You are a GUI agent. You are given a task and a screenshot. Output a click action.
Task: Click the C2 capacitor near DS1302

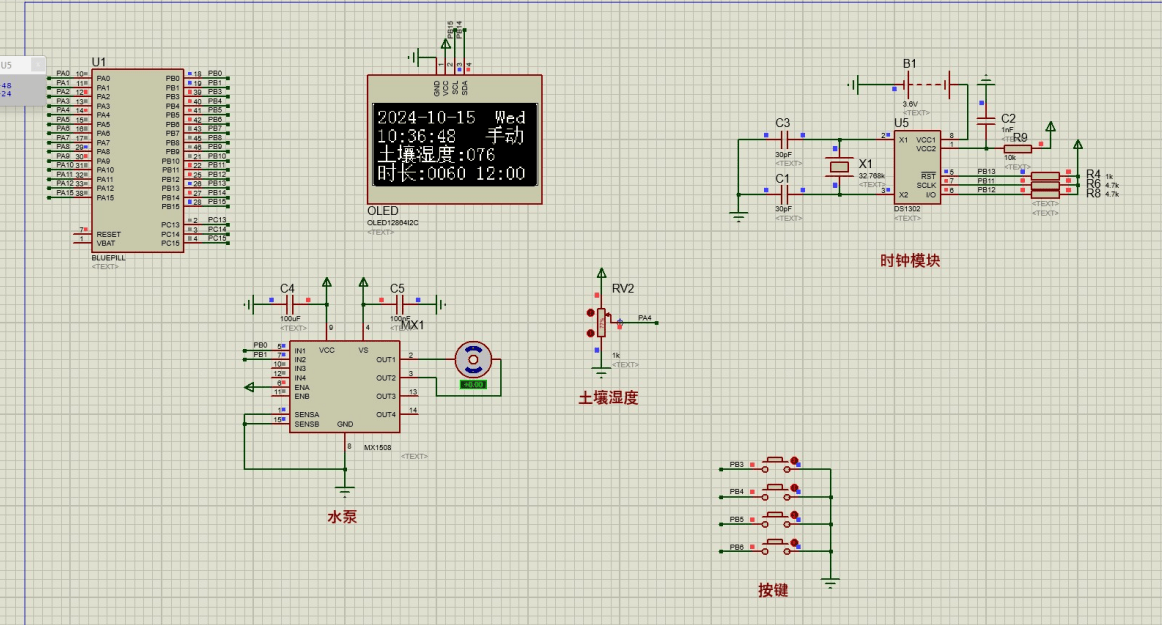986,119
